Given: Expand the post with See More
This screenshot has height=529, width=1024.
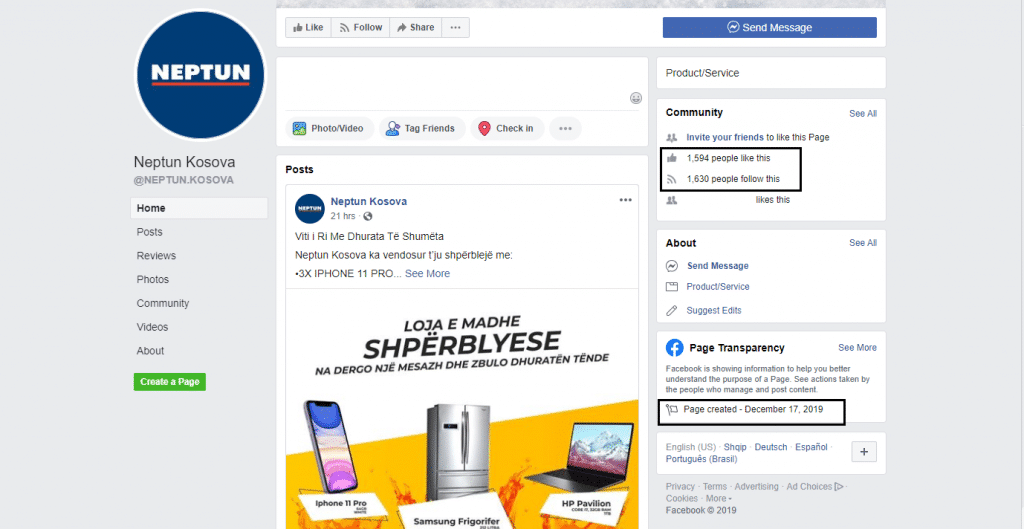Looking at the screenshot, I should coord(427,274).
